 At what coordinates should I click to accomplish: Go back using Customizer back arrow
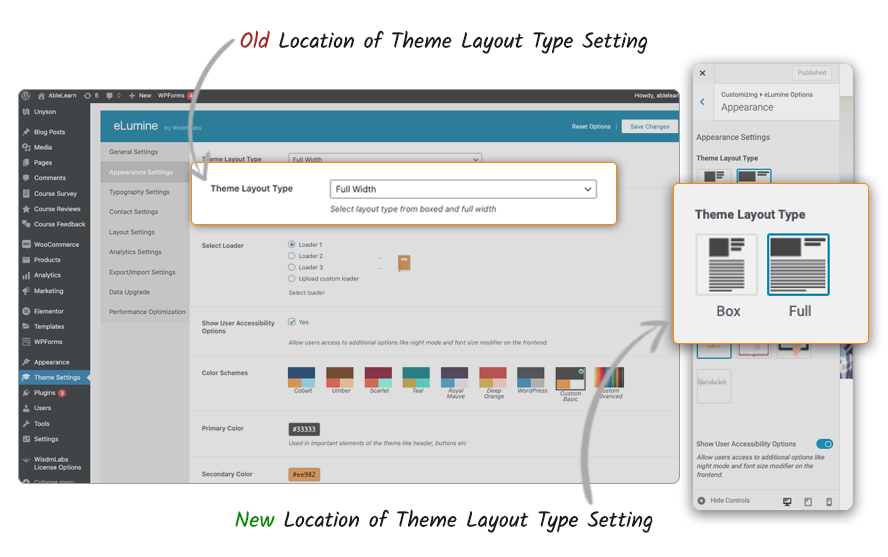pyautogui.click(x=702, y=101)
